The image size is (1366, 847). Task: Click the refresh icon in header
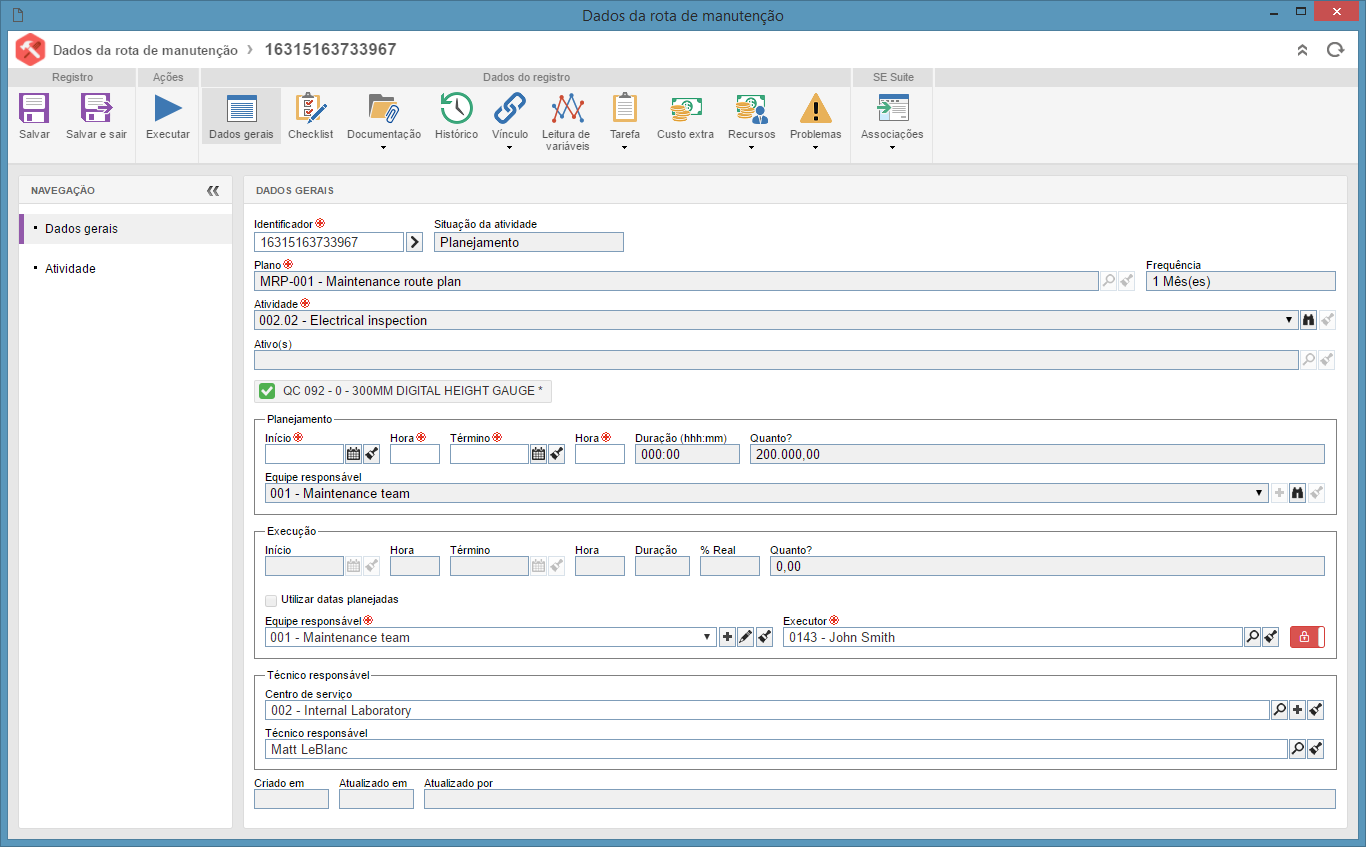(1335, 49)
